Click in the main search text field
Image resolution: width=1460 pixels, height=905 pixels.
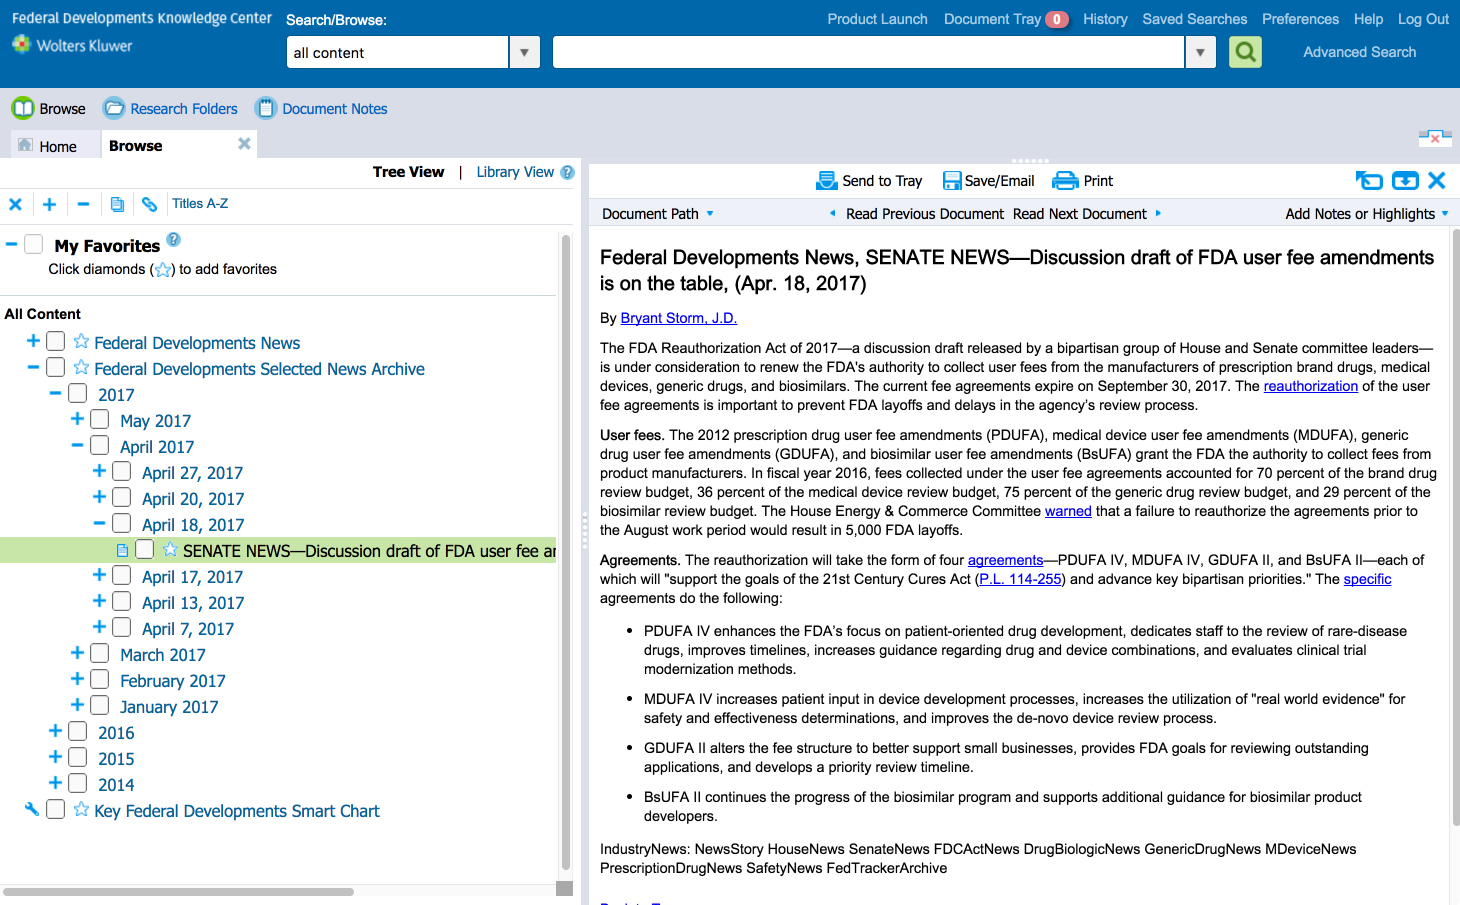[x=868, y=52]
